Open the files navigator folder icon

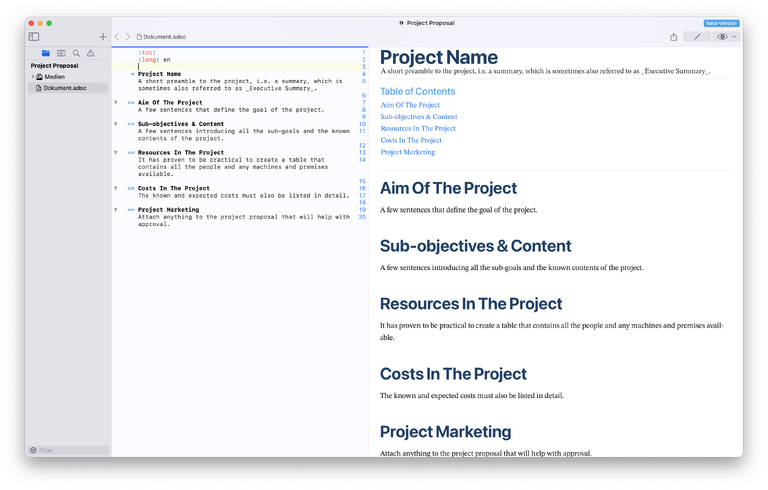[46, 53]
